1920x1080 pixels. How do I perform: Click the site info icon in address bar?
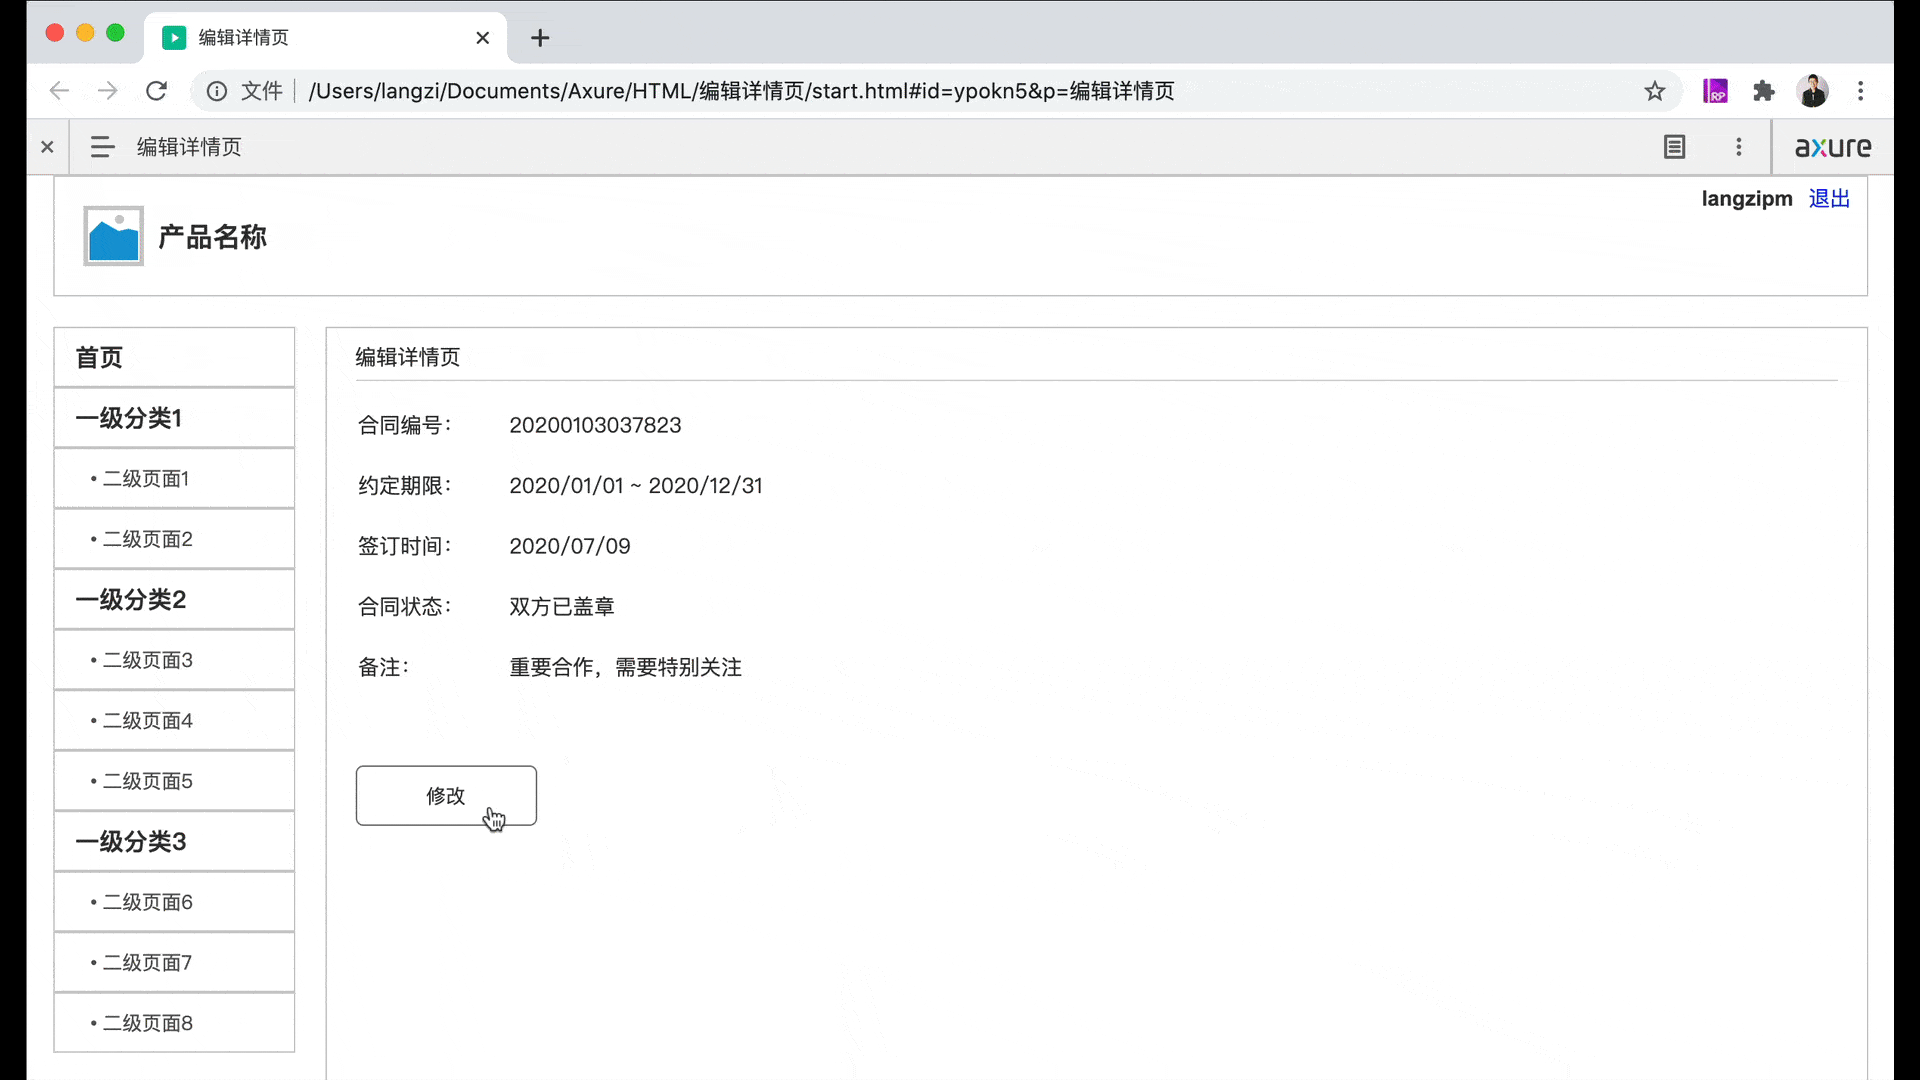(x=216, y=91)
